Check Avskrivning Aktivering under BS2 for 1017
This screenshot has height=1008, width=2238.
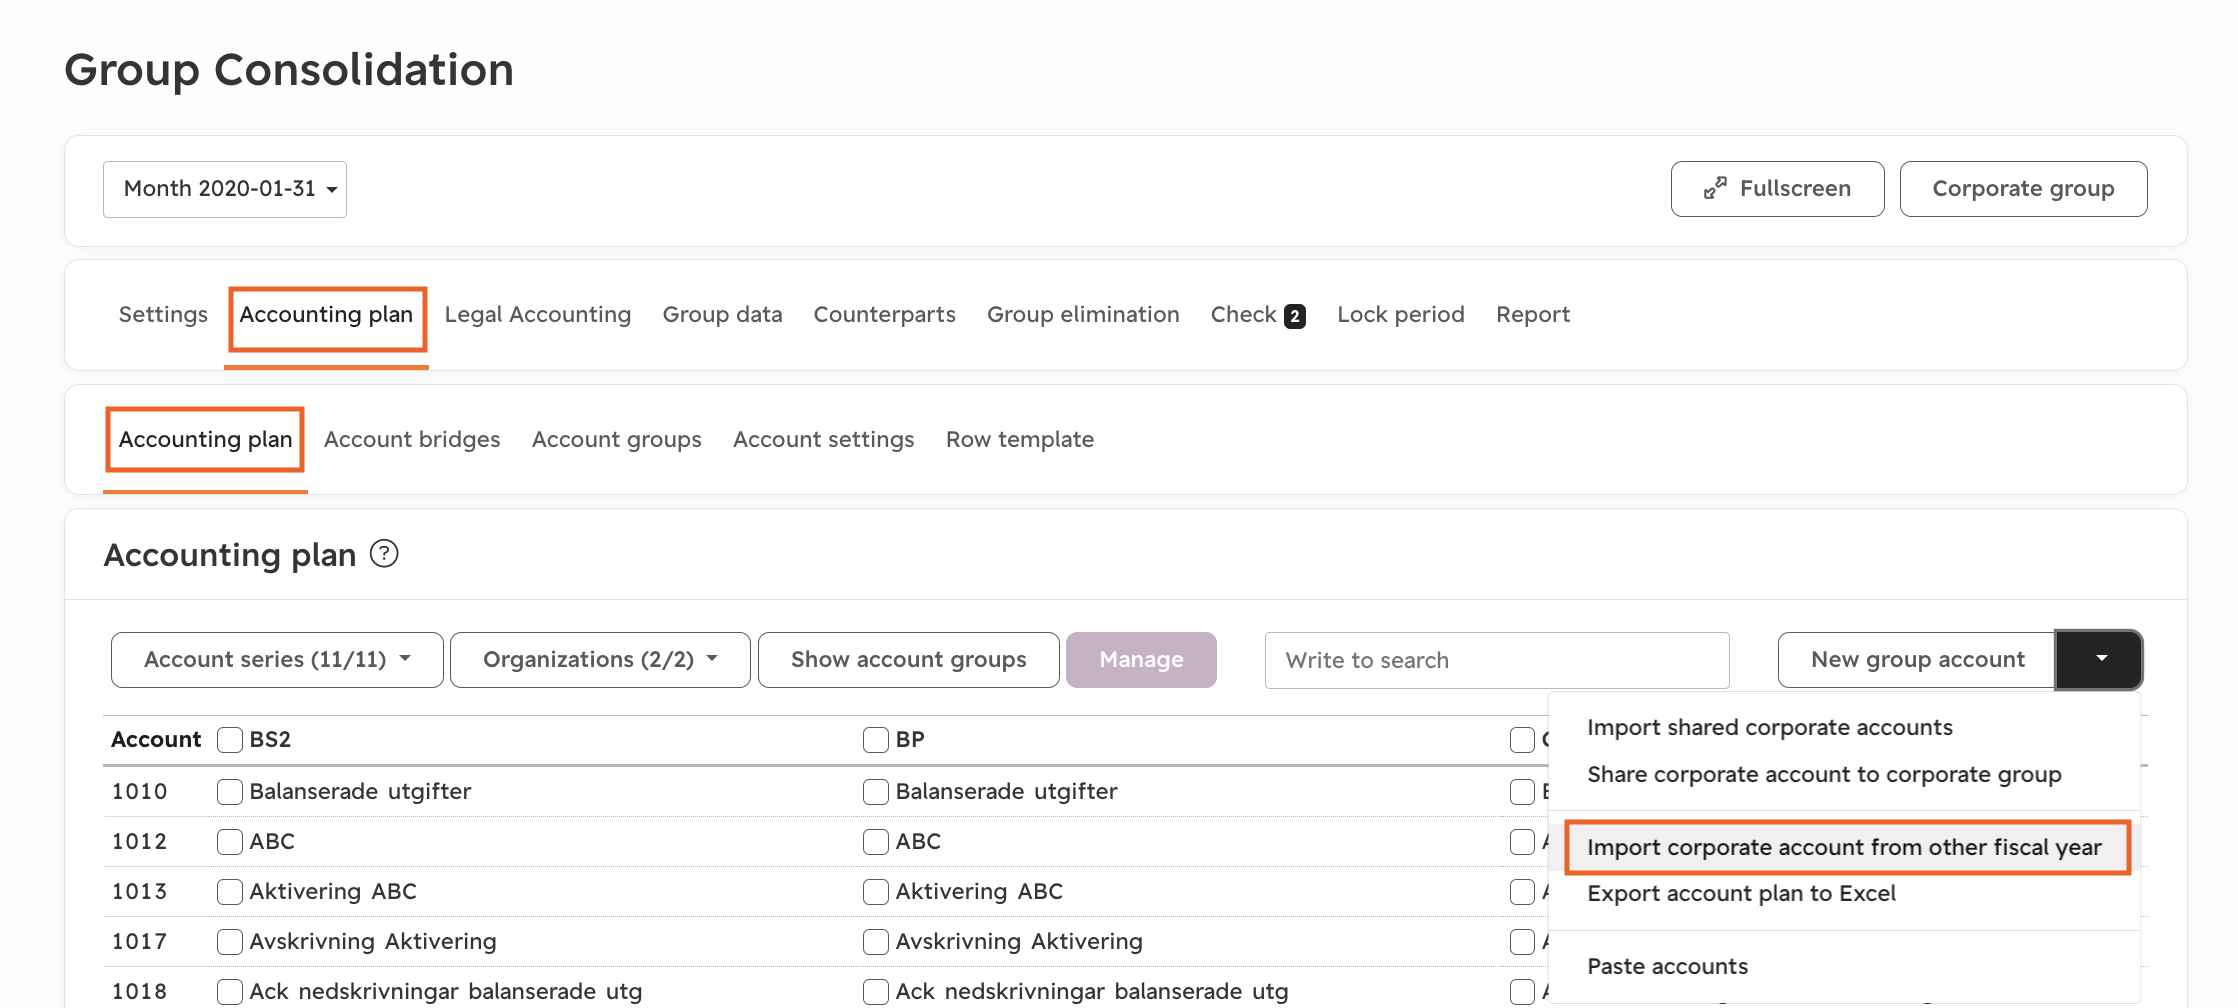pos(230,942)
